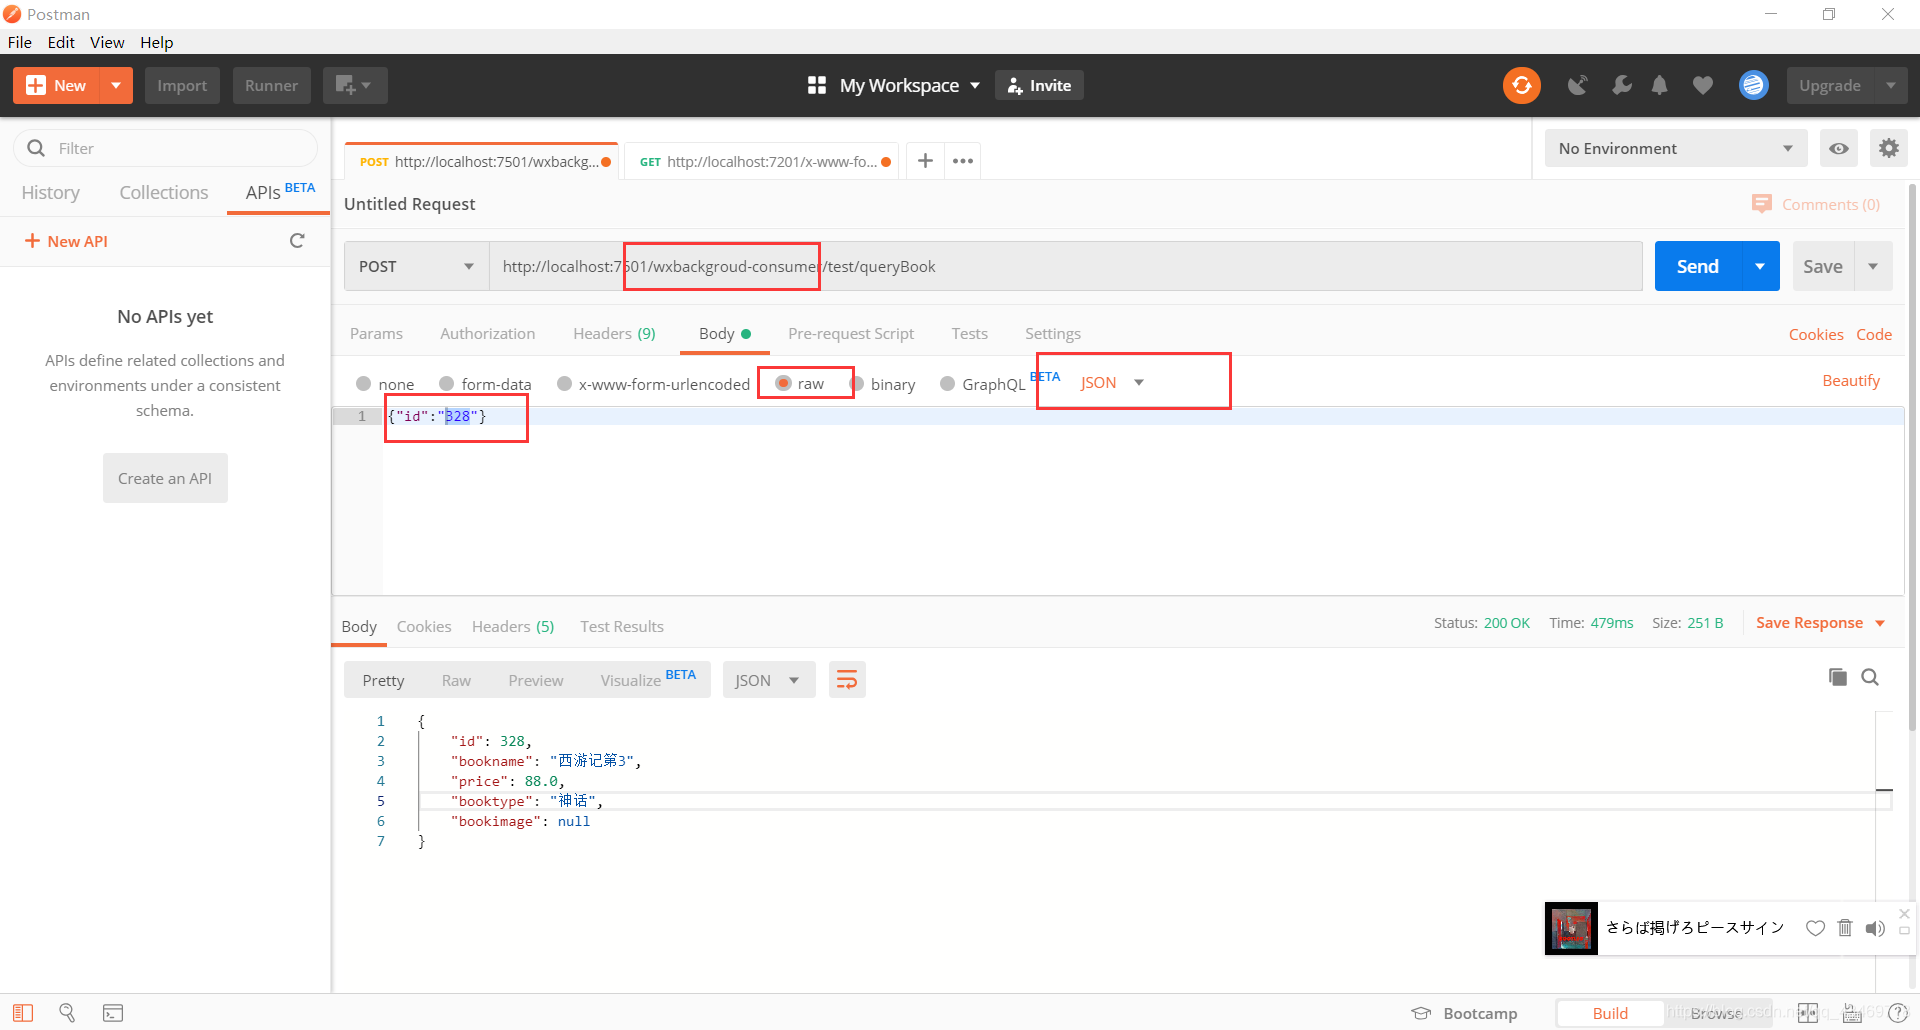Switch to Raw response view
This screenshot has height=1030, width=1920.
tap(456, 680)
